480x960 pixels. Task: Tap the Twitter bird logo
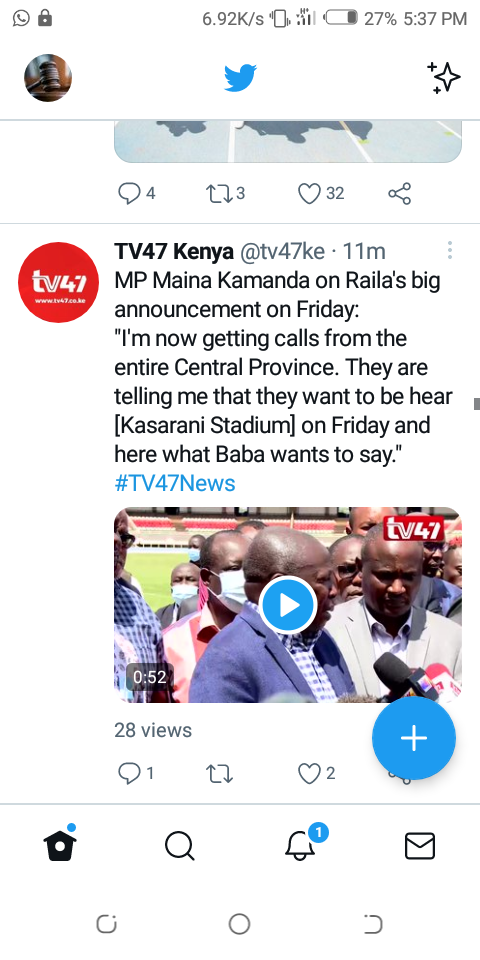[x=240, y=78]
